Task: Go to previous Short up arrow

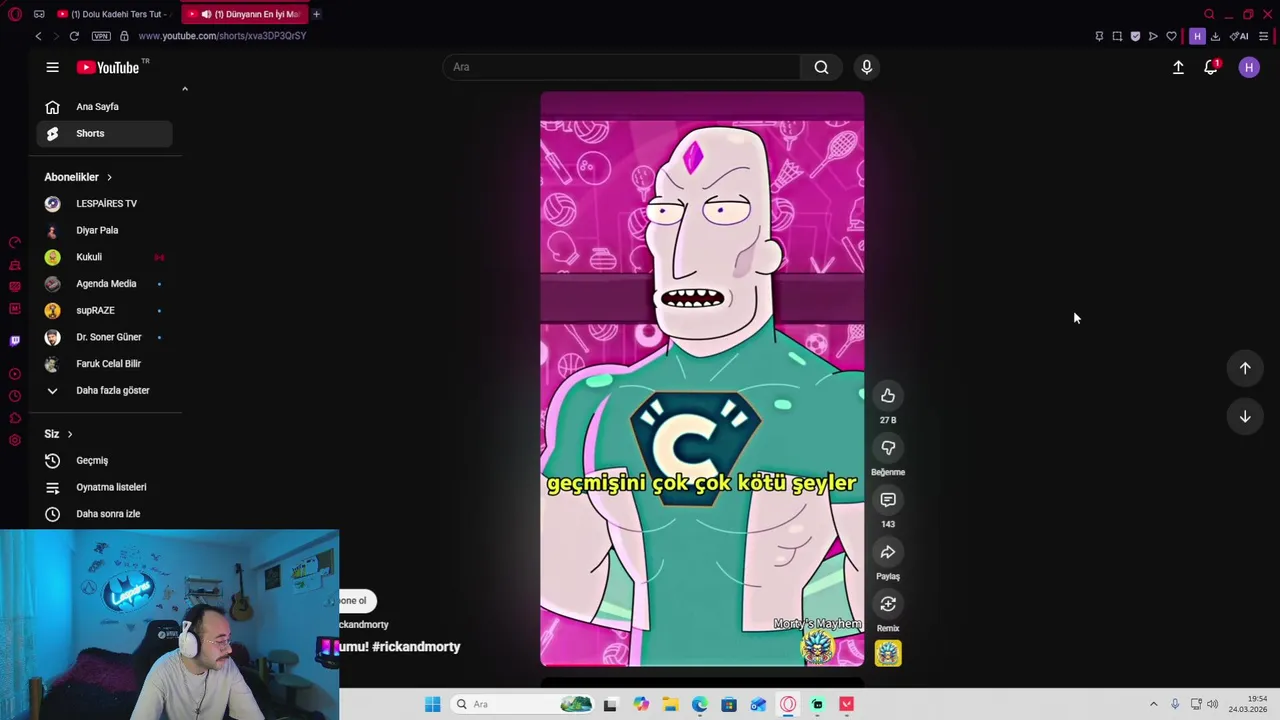Action: pos(1245,368)
